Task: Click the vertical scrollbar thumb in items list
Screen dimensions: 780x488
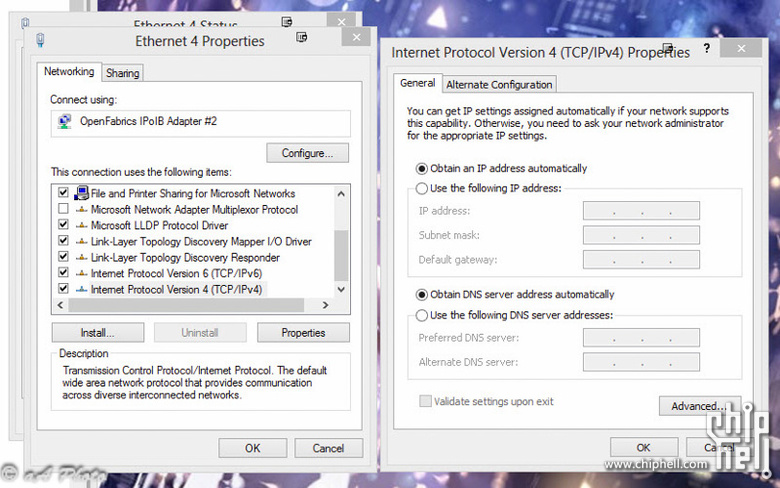Action: coord(341,256)
